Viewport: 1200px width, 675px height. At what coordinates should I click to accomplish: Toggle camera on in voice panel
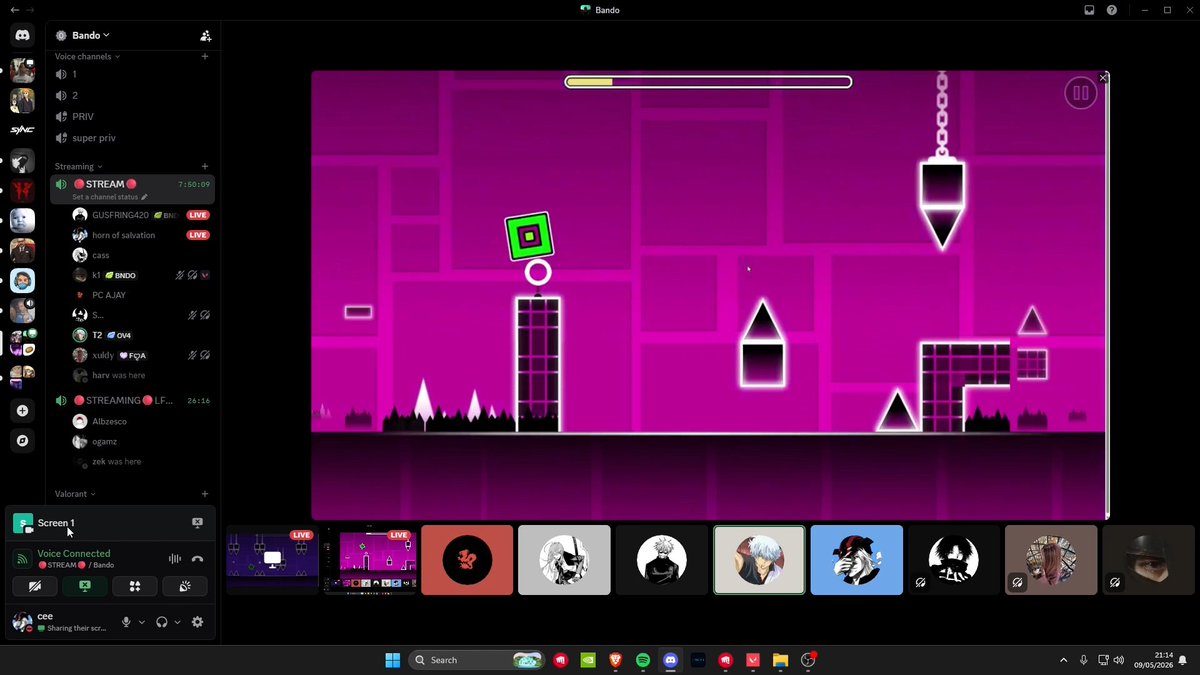(36, 586)
